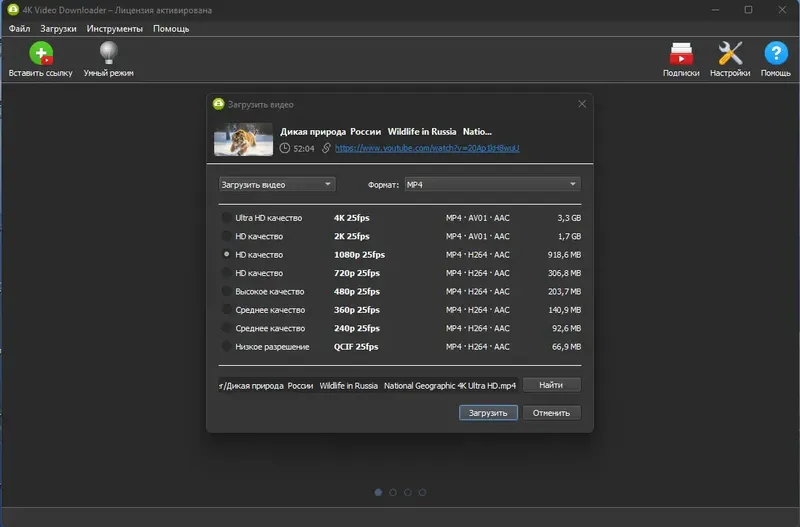Open the Загрузки menu
Screen dimensions: 800x527
pos(58,29)
